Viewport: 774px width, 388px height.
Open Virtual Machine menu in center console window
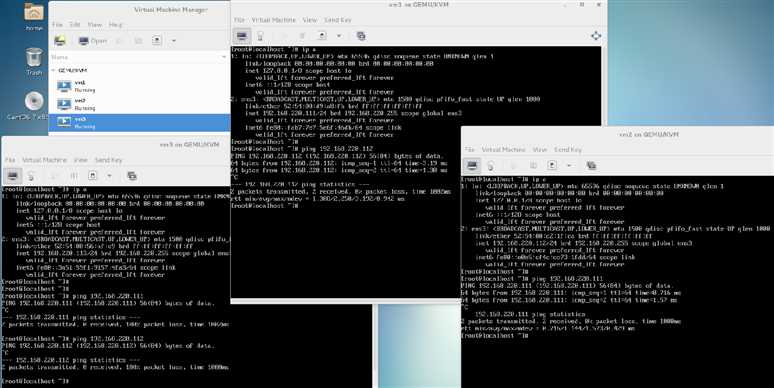273,20
